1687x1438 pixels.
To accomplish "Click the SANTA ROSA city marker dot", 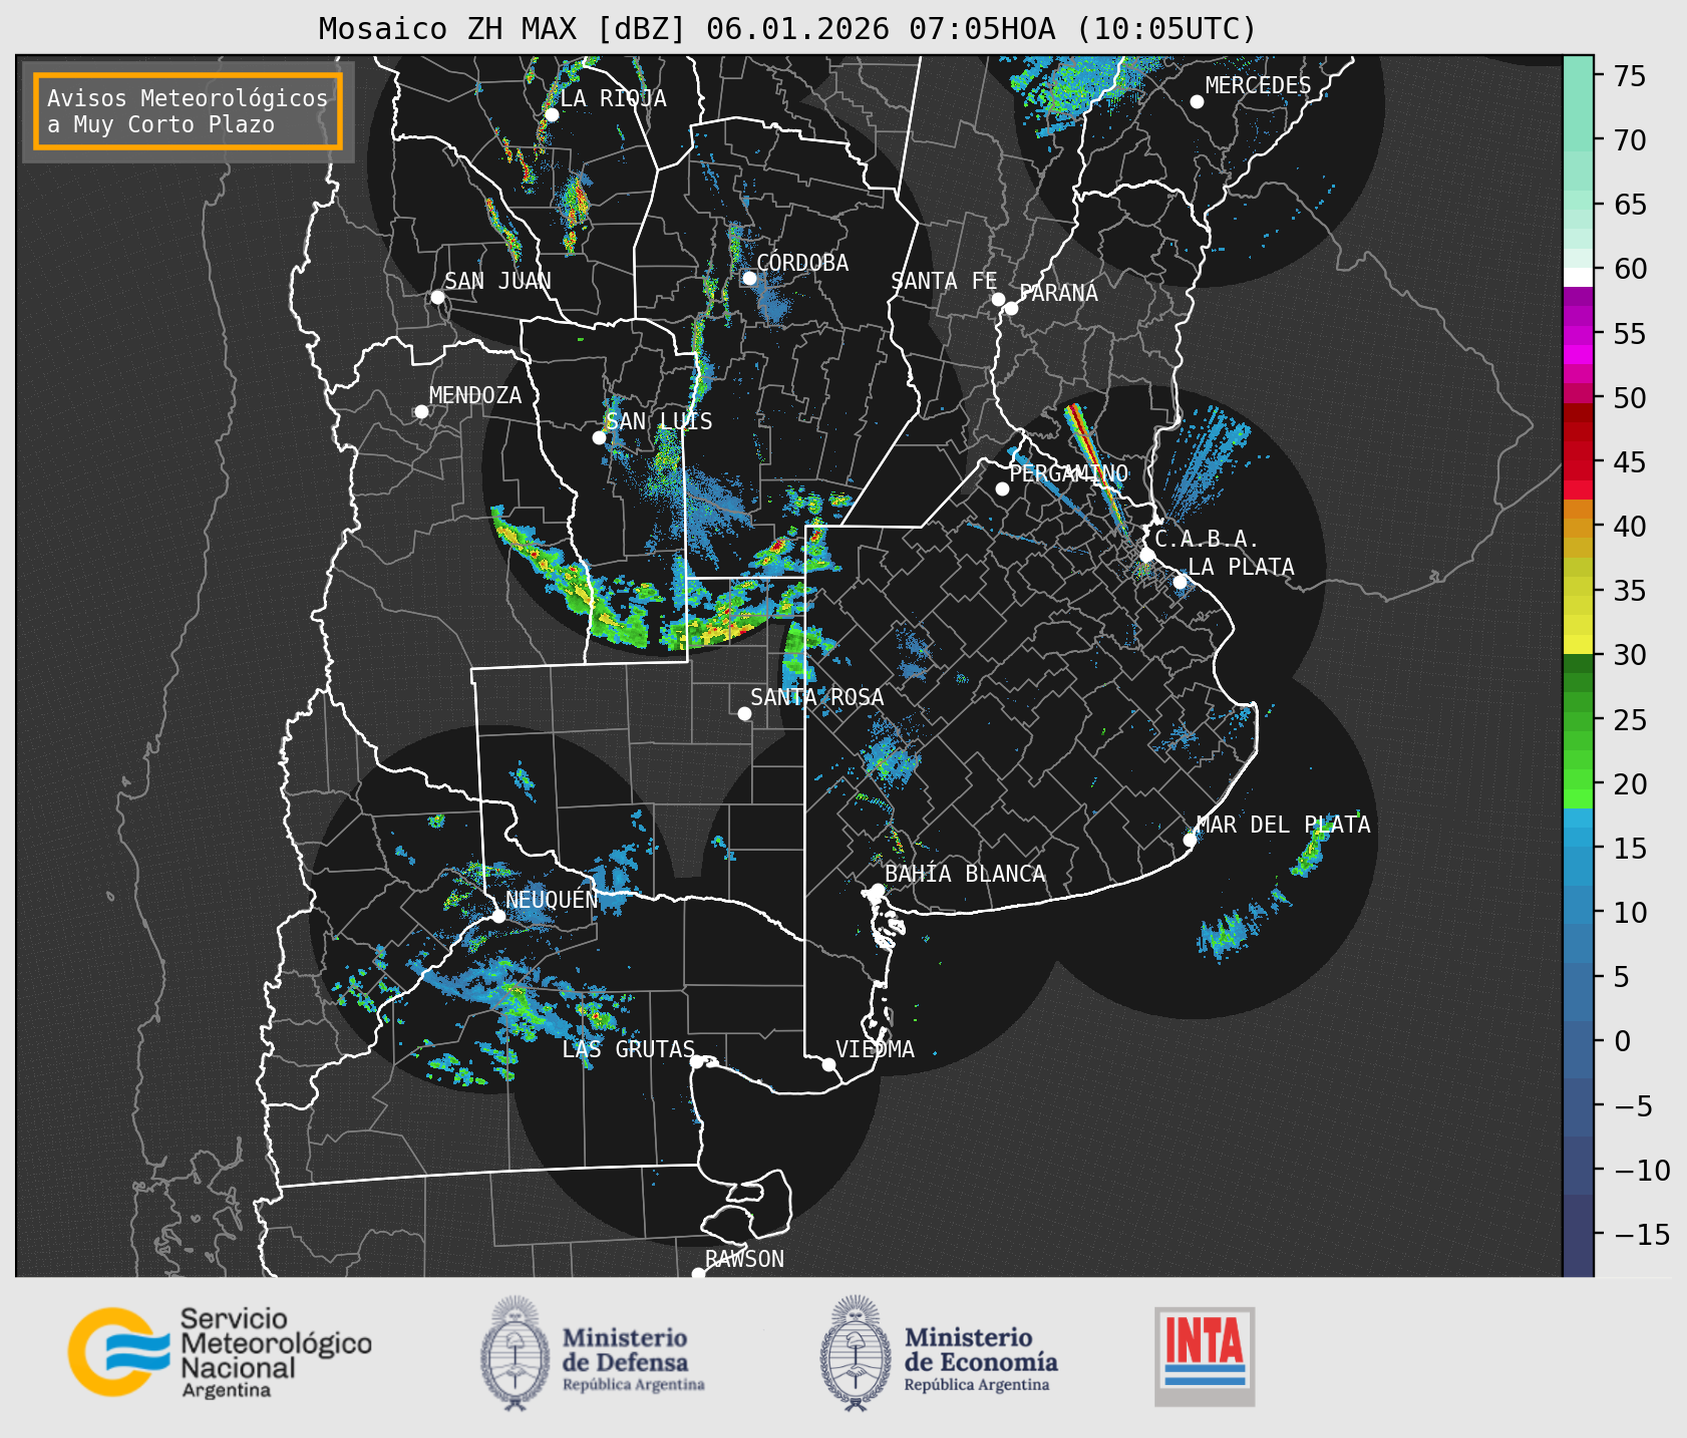I will tap(744, 713).
